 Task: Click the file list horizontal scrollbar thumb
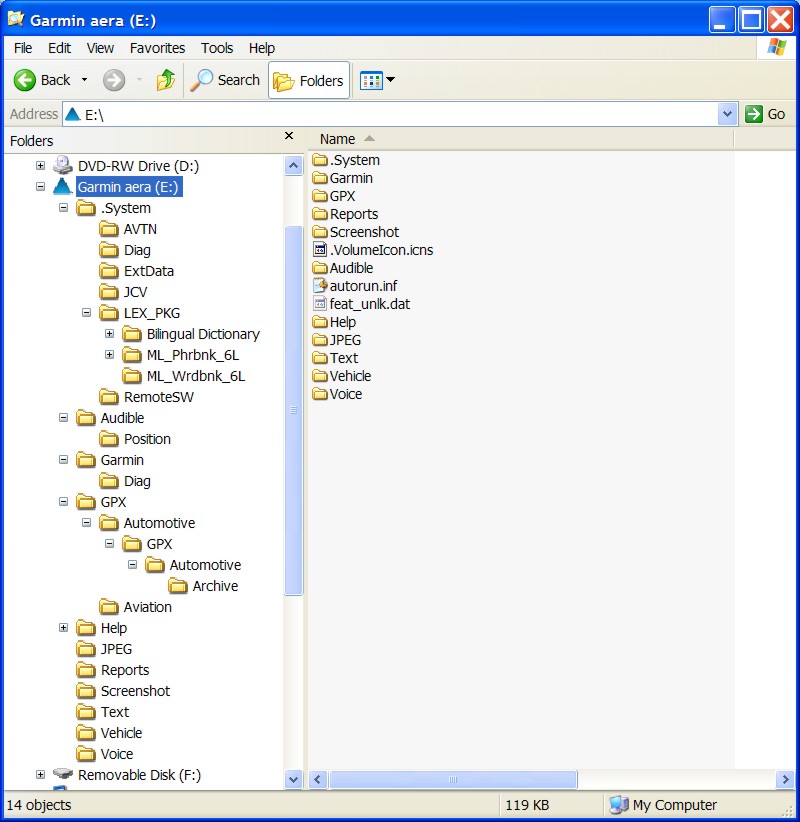click(x=453, y=780)
